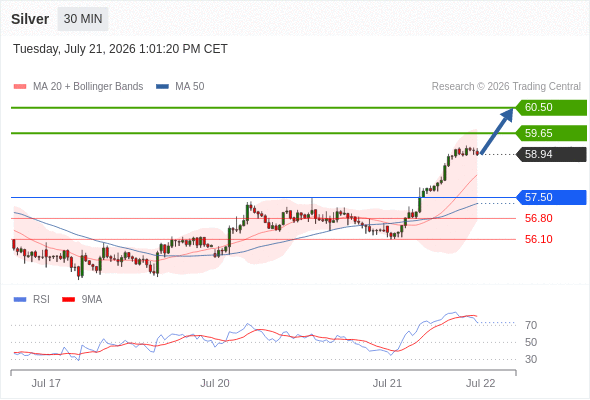Select the chart timestamp 'Tuesday, July 21, 2026 1:01:20 PM CET'
The width and height of the screenshot is (590, 400).
tap(120, 49)
